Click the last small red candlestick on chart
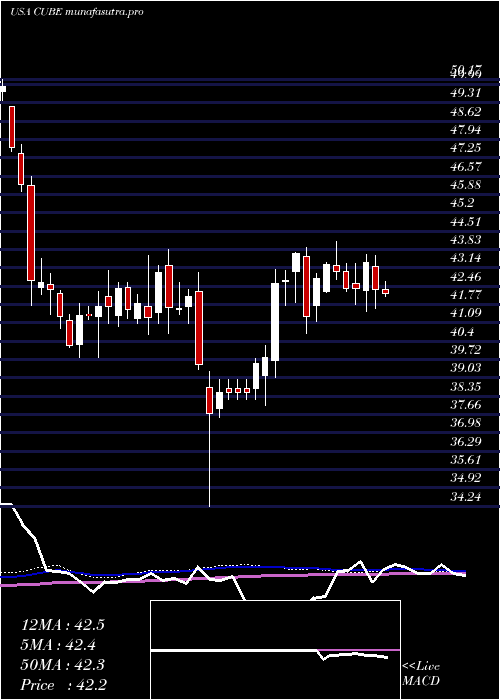 click(385, 291)
